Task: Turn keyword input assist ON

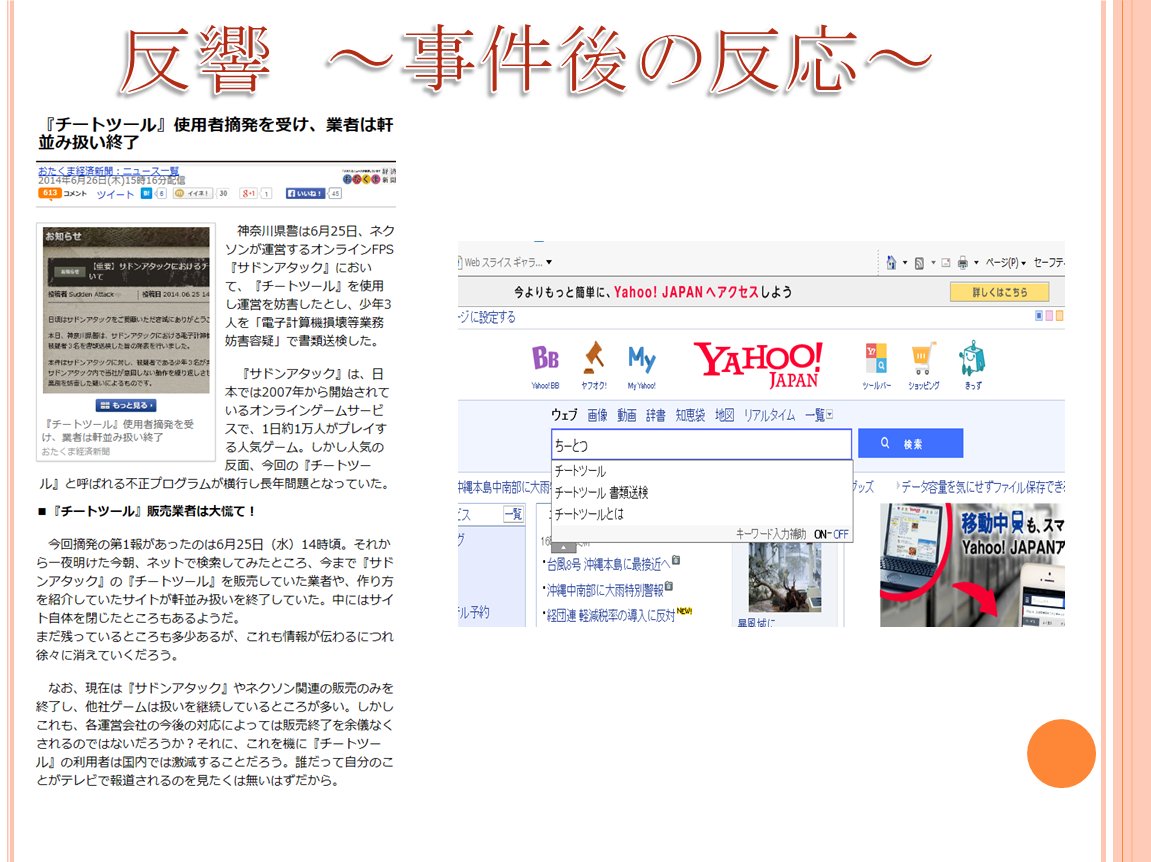Action: pos(821,535)
